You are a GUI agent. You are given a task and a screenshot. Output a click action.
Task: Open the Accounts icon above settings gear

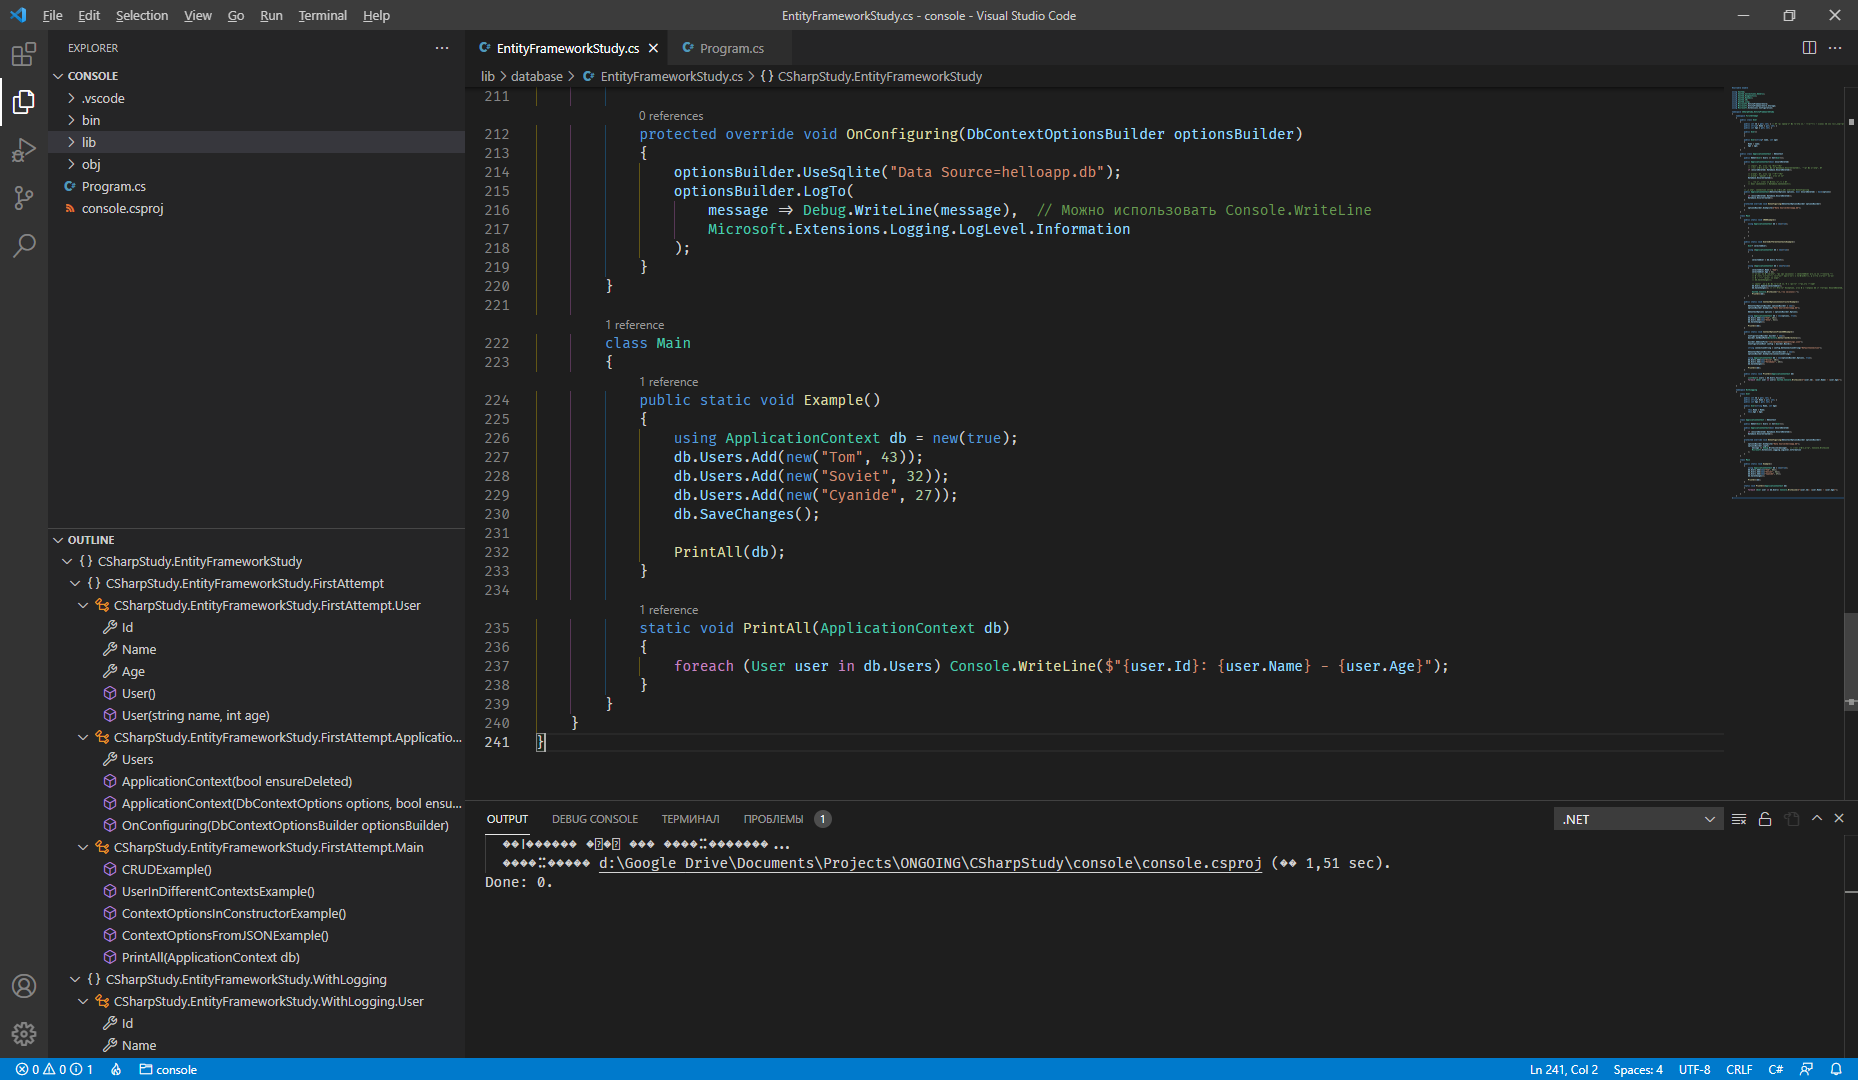(24, 986)
